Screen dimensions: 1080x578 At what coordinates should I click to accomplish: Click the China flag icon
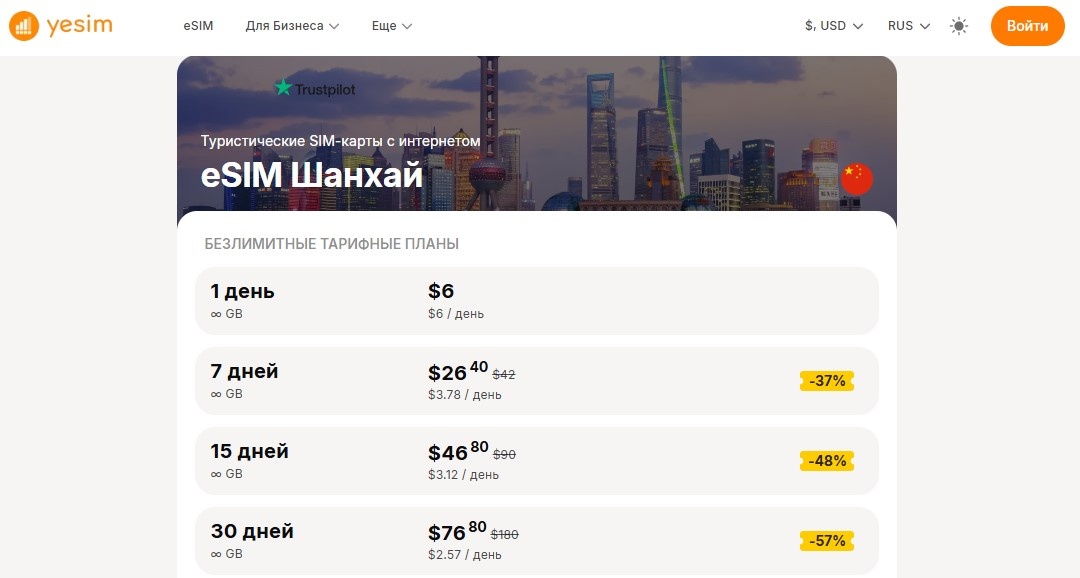point(856,179)
